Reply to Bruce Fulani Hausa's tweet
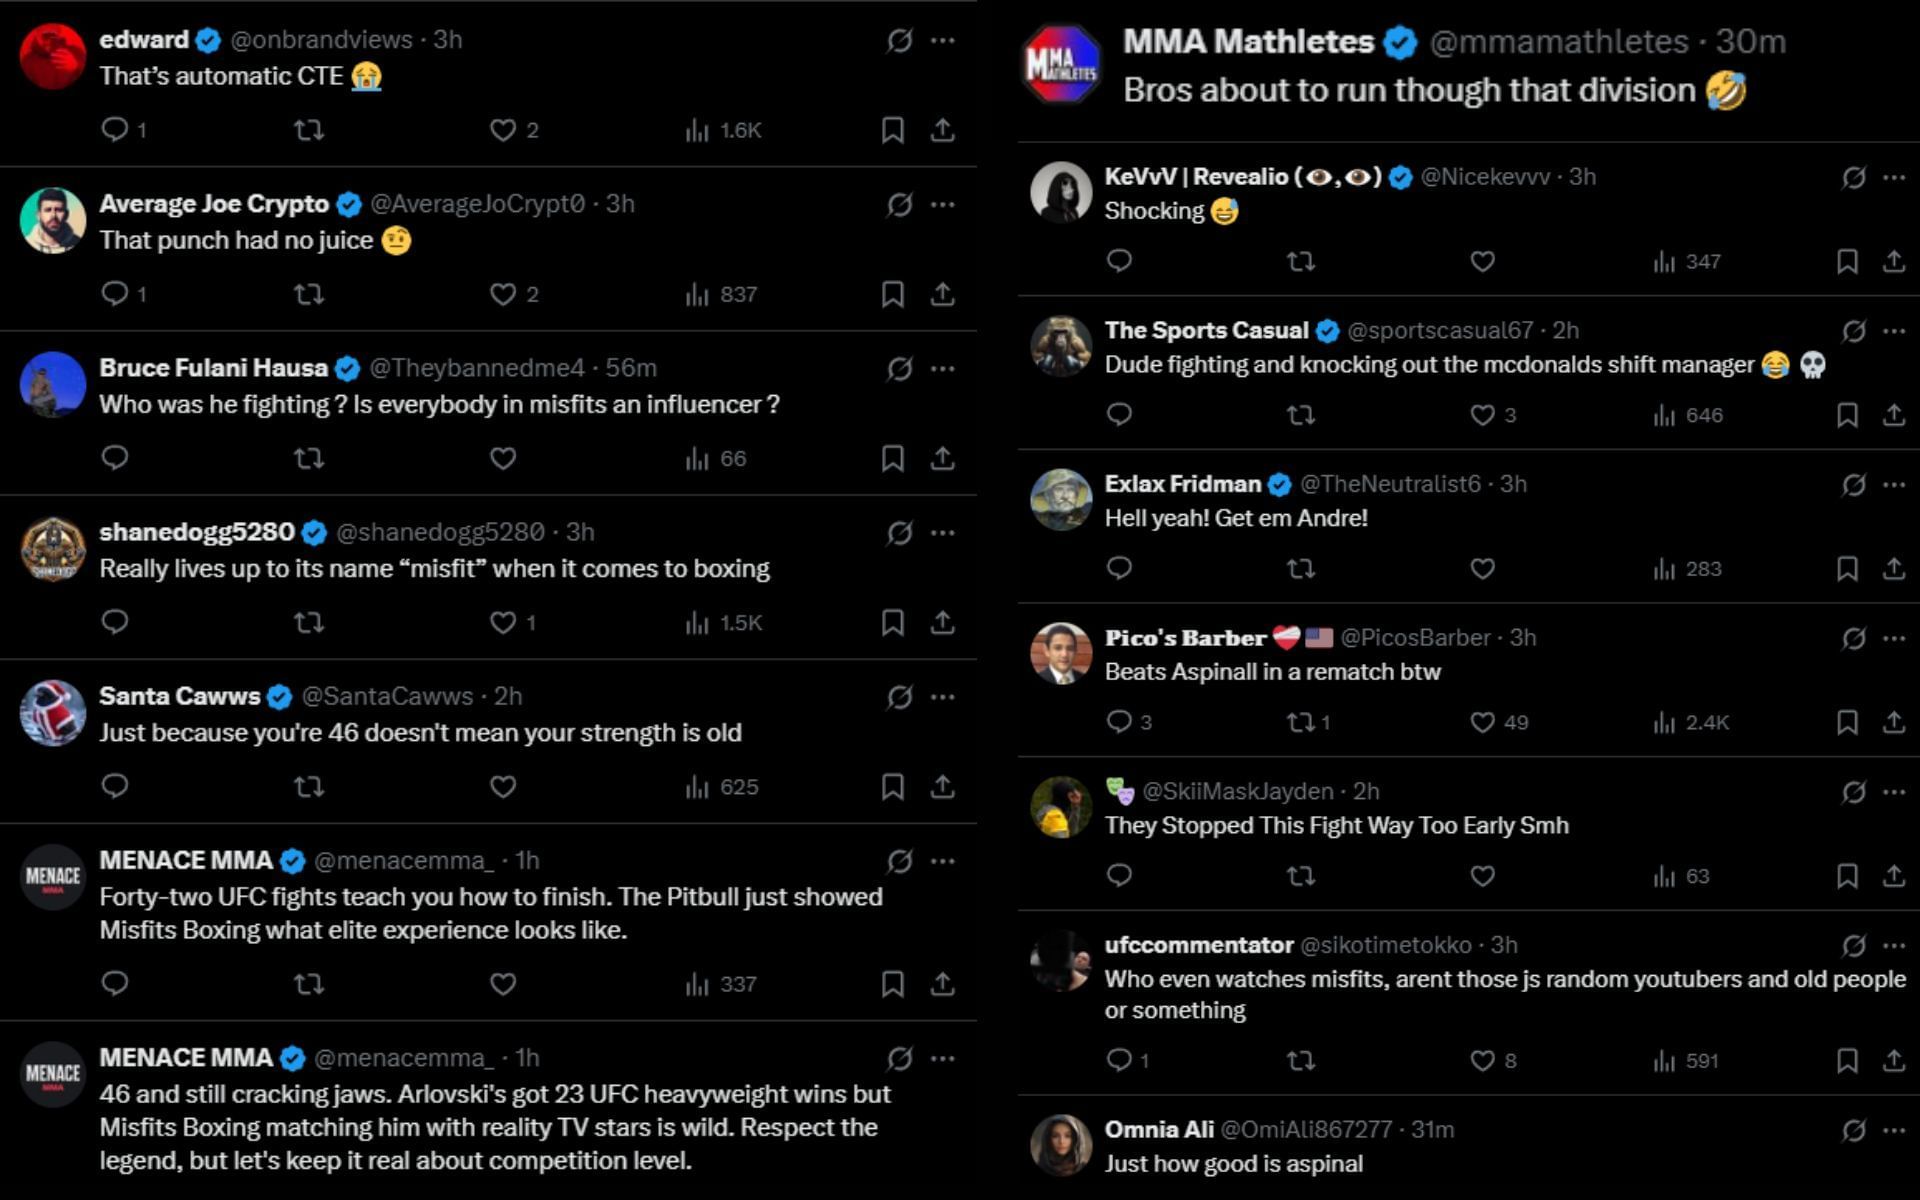 click(117, 459)
